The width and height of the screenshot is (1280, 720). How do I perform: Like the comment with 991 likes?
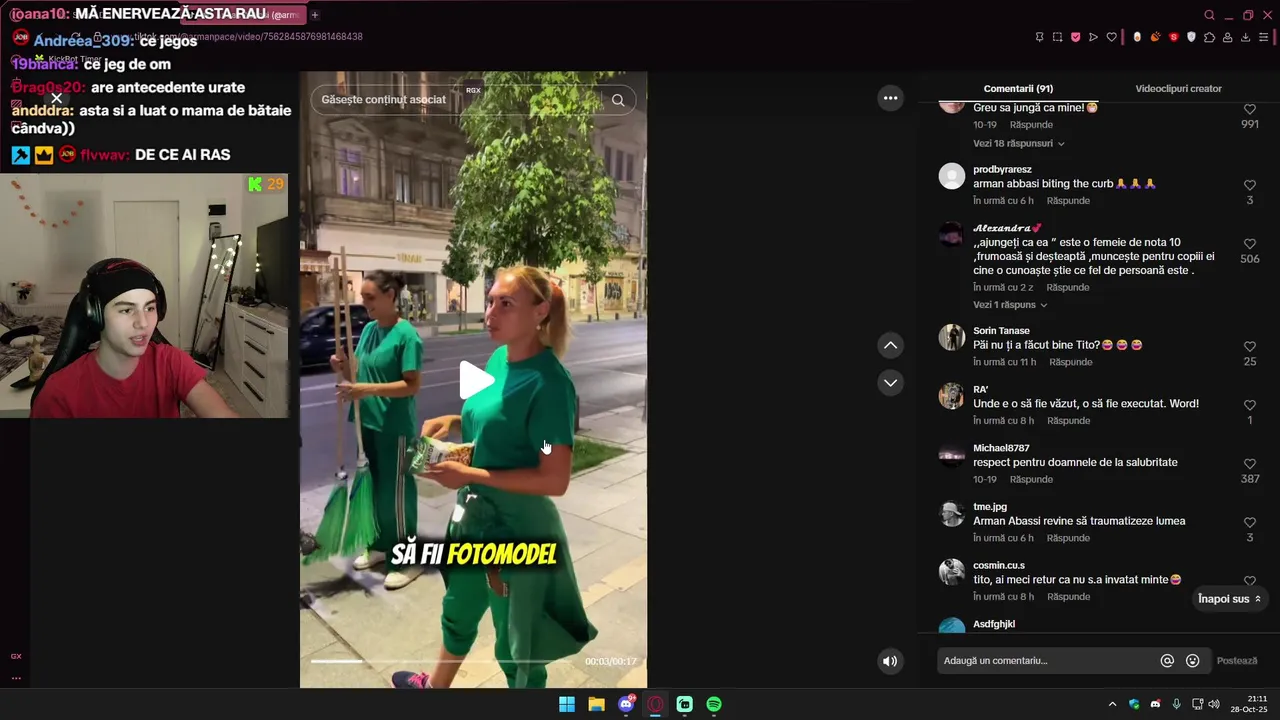[x=1250, y=109]
